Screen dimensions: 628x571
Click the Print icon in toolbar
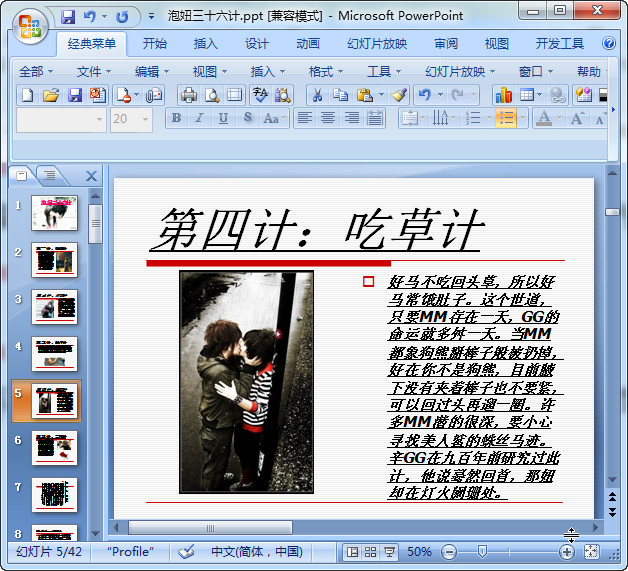pyautogui.click(x=189, y=95)
